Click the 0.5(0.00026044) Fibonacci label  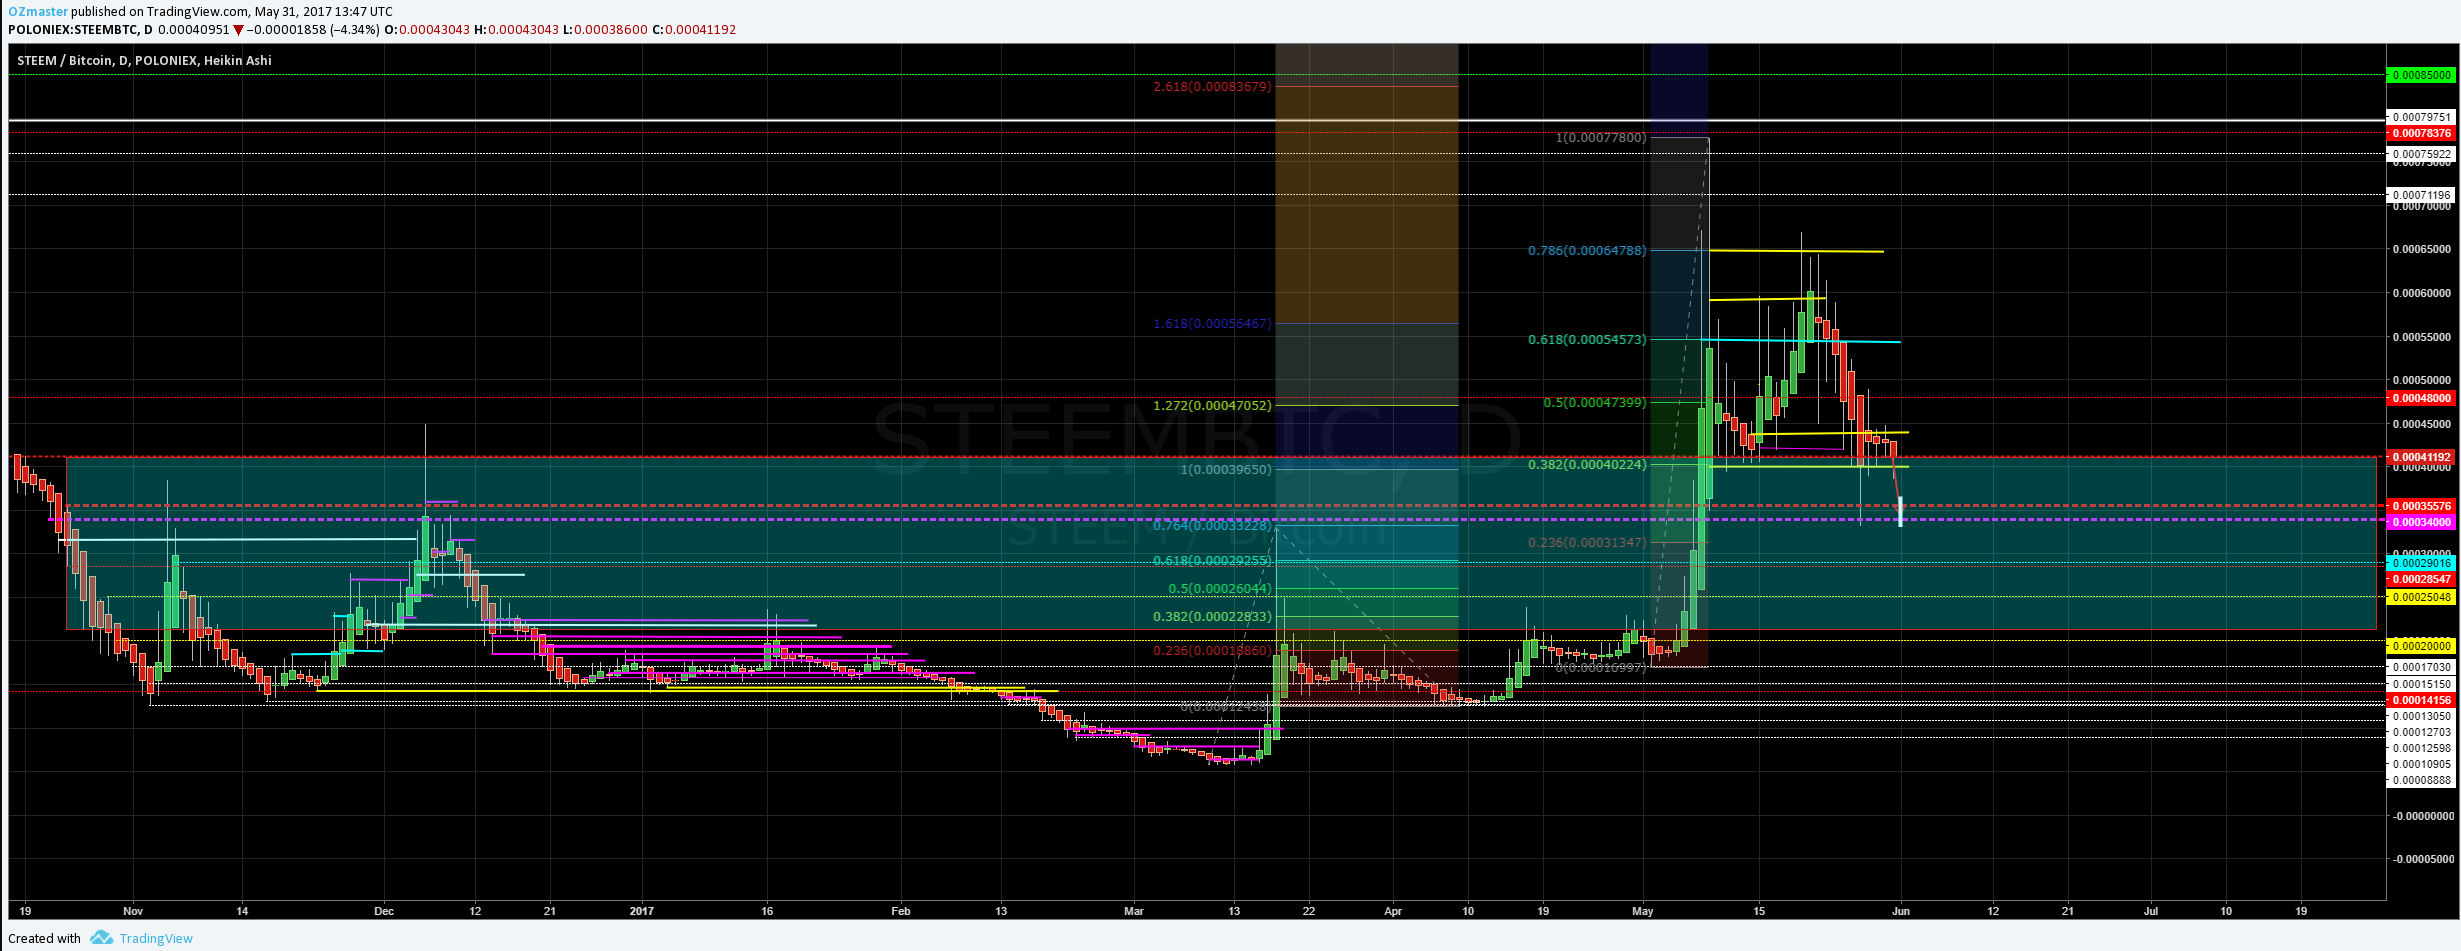1220,589
